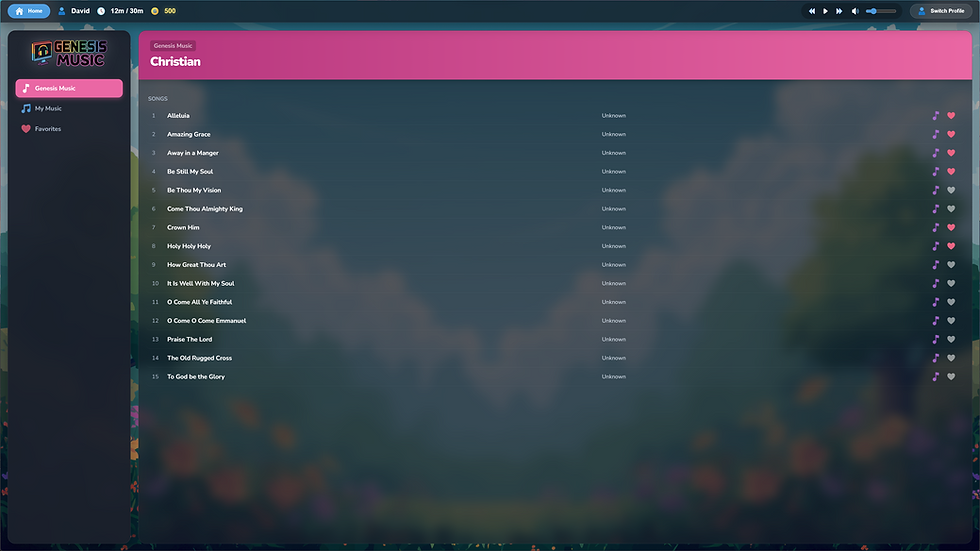
Task: Open My Music in the sidebar
Action: point(69,108)
